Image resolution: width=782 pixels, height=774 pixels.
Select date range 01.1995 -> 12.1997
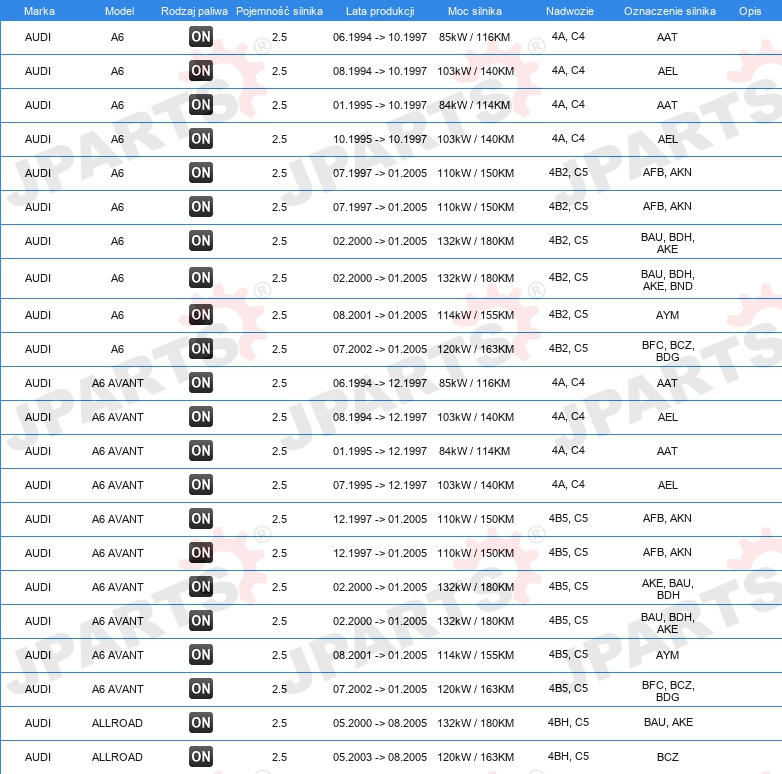tap(380, 451)
